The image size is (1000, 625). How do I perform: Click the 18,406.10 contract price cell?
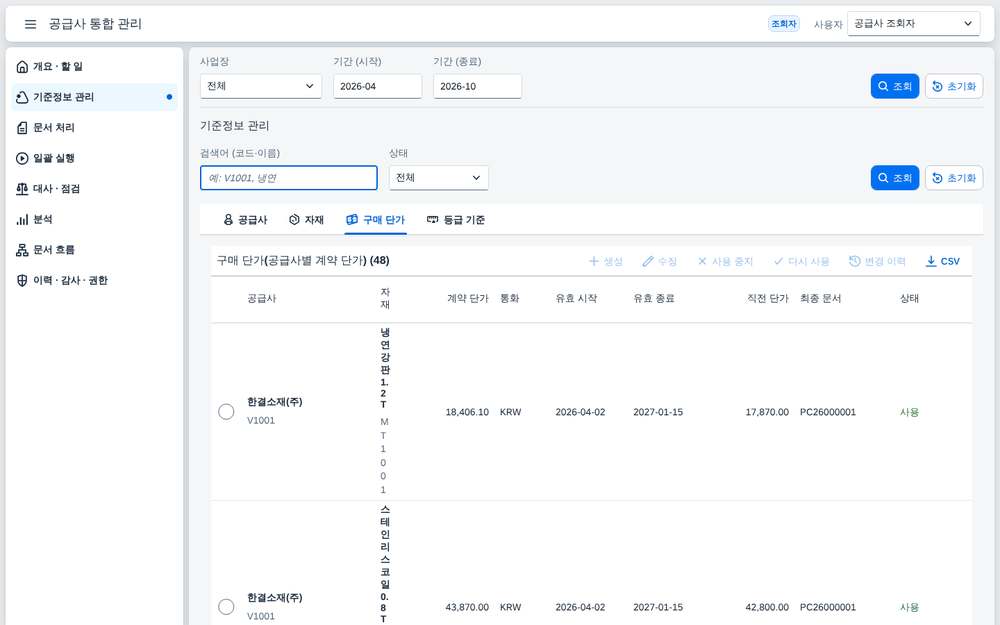tap(467, 412)
